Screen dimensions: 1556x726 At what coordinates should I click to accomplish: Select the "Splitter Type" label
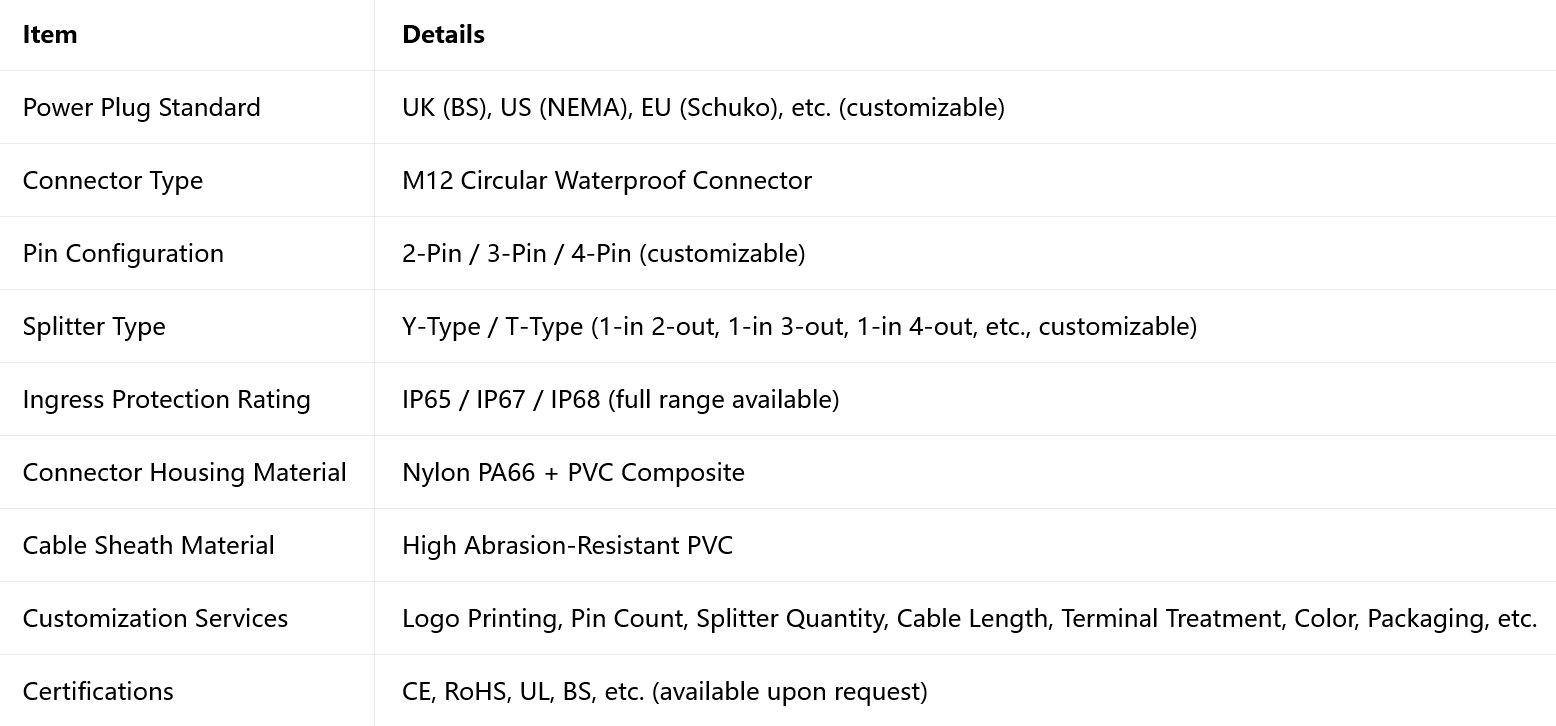coord(94,327)
